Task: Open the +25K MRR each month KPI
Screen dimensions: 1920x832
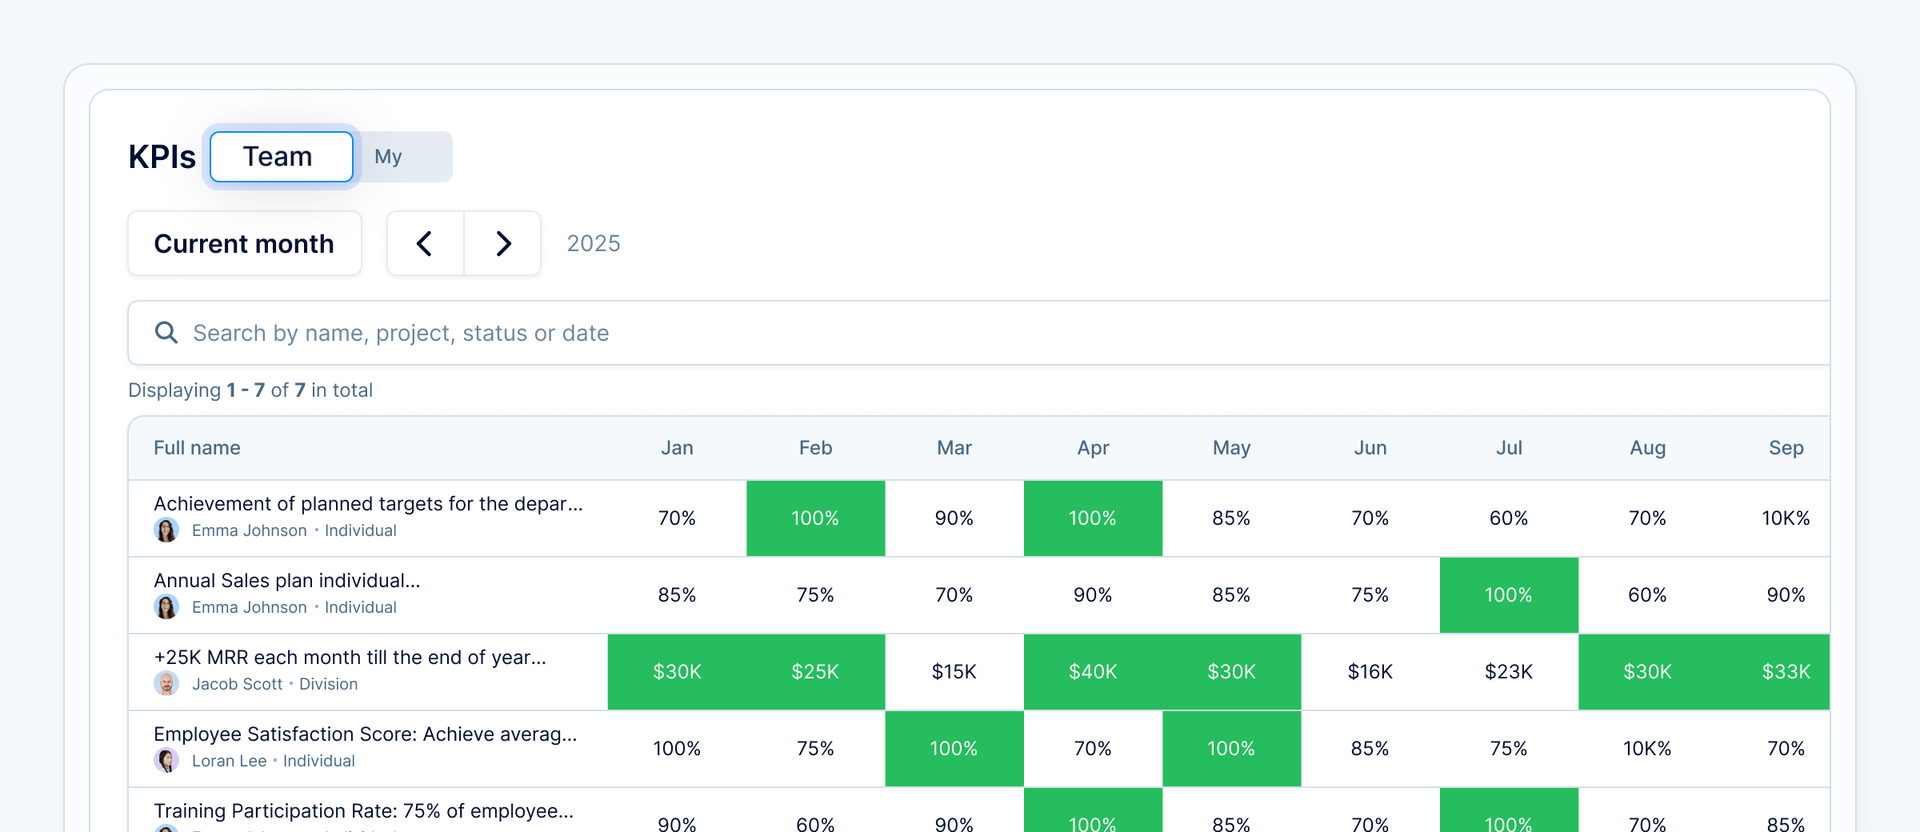Action: tap(350, 658)
